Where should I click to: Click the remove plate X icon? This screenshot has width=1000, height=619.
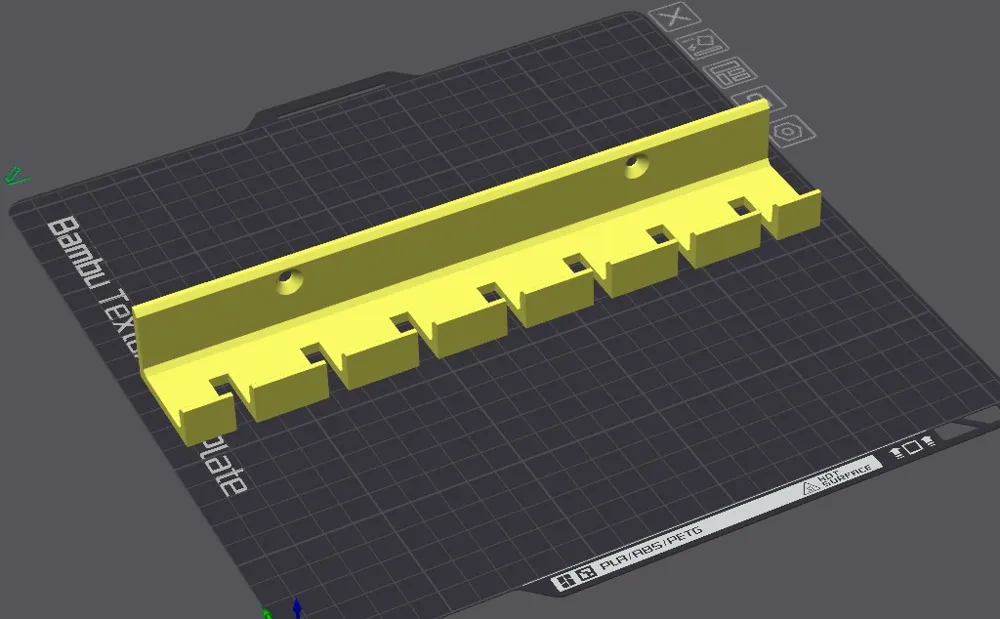[675, 16]
